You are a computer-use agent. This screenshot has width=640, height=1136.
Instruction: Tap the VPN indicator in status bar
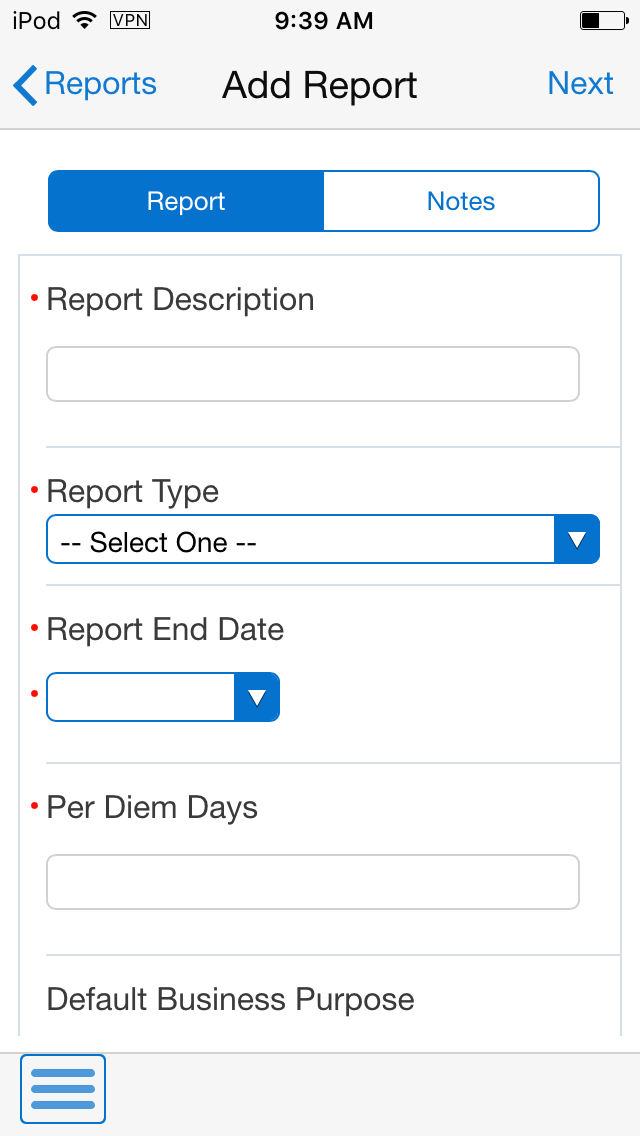click(129, 20)
